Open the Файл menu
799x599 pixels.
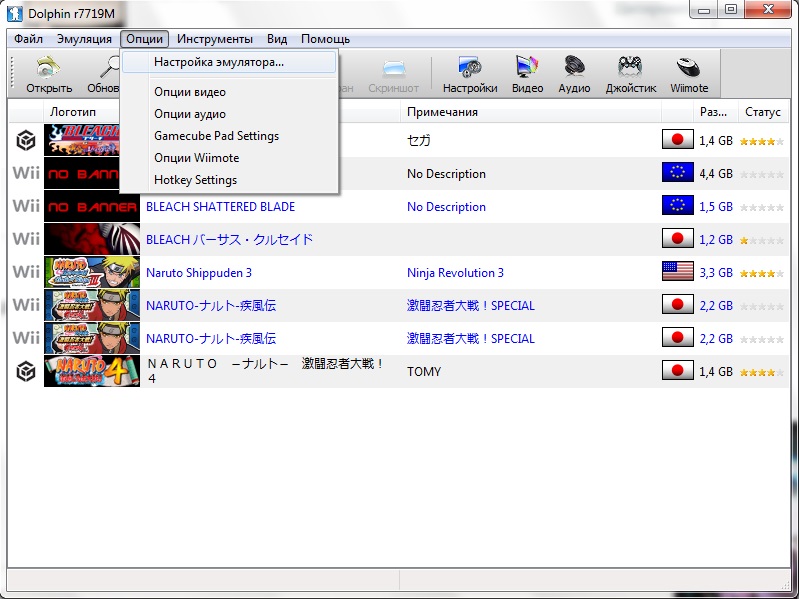29,39
